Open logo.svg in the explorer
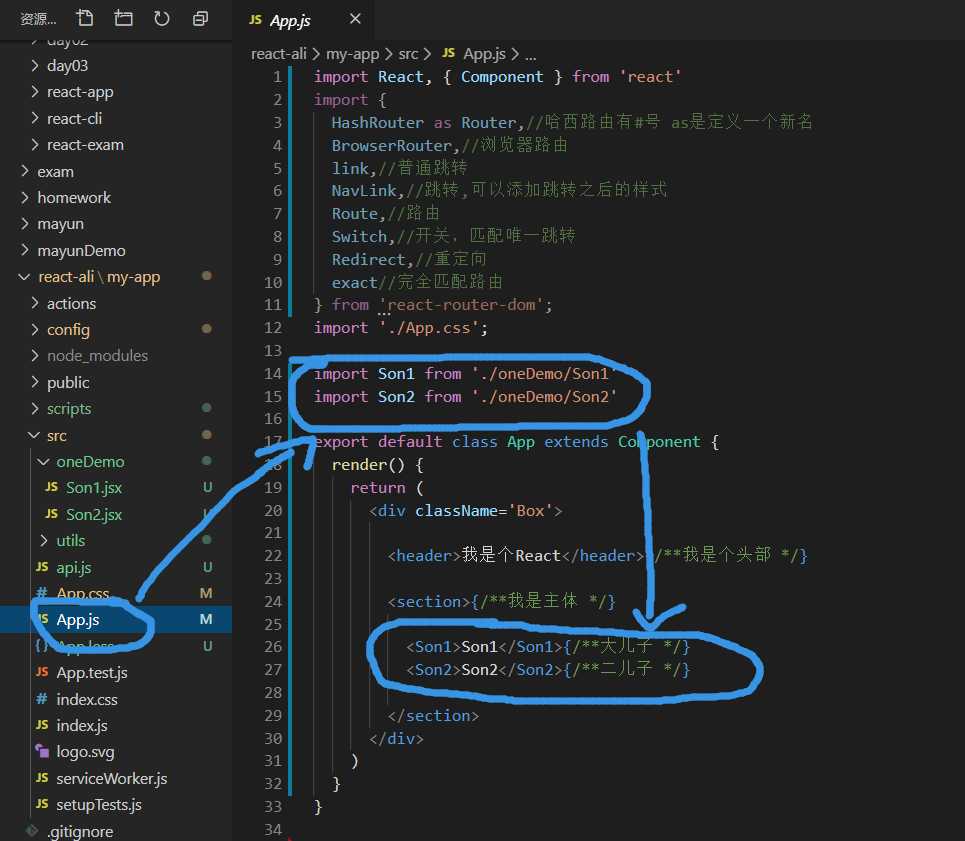 [x=85, y=752]
